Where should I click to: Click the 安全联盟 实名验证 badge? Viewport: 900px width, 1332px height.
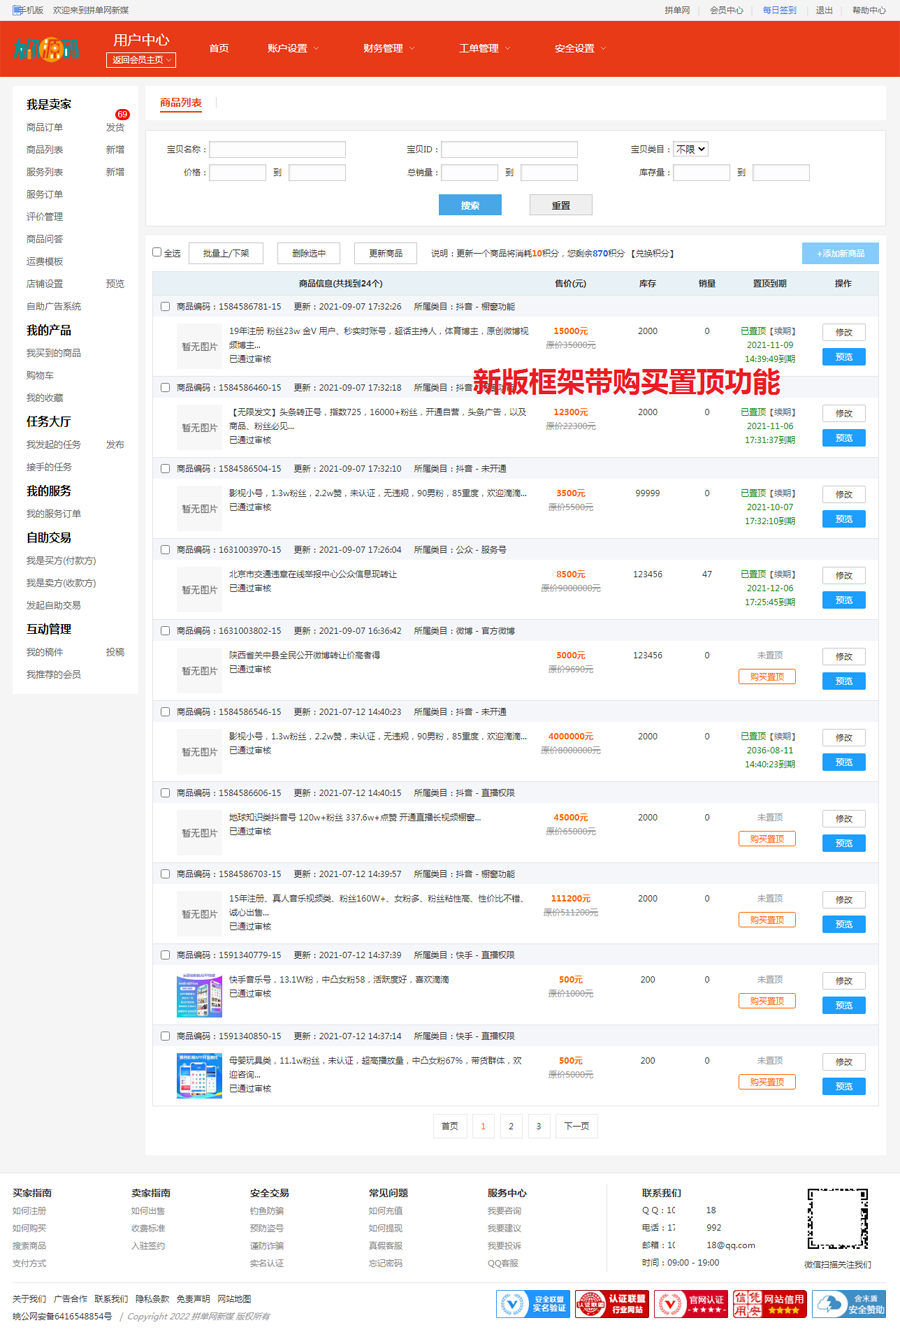coord(533,1304)
